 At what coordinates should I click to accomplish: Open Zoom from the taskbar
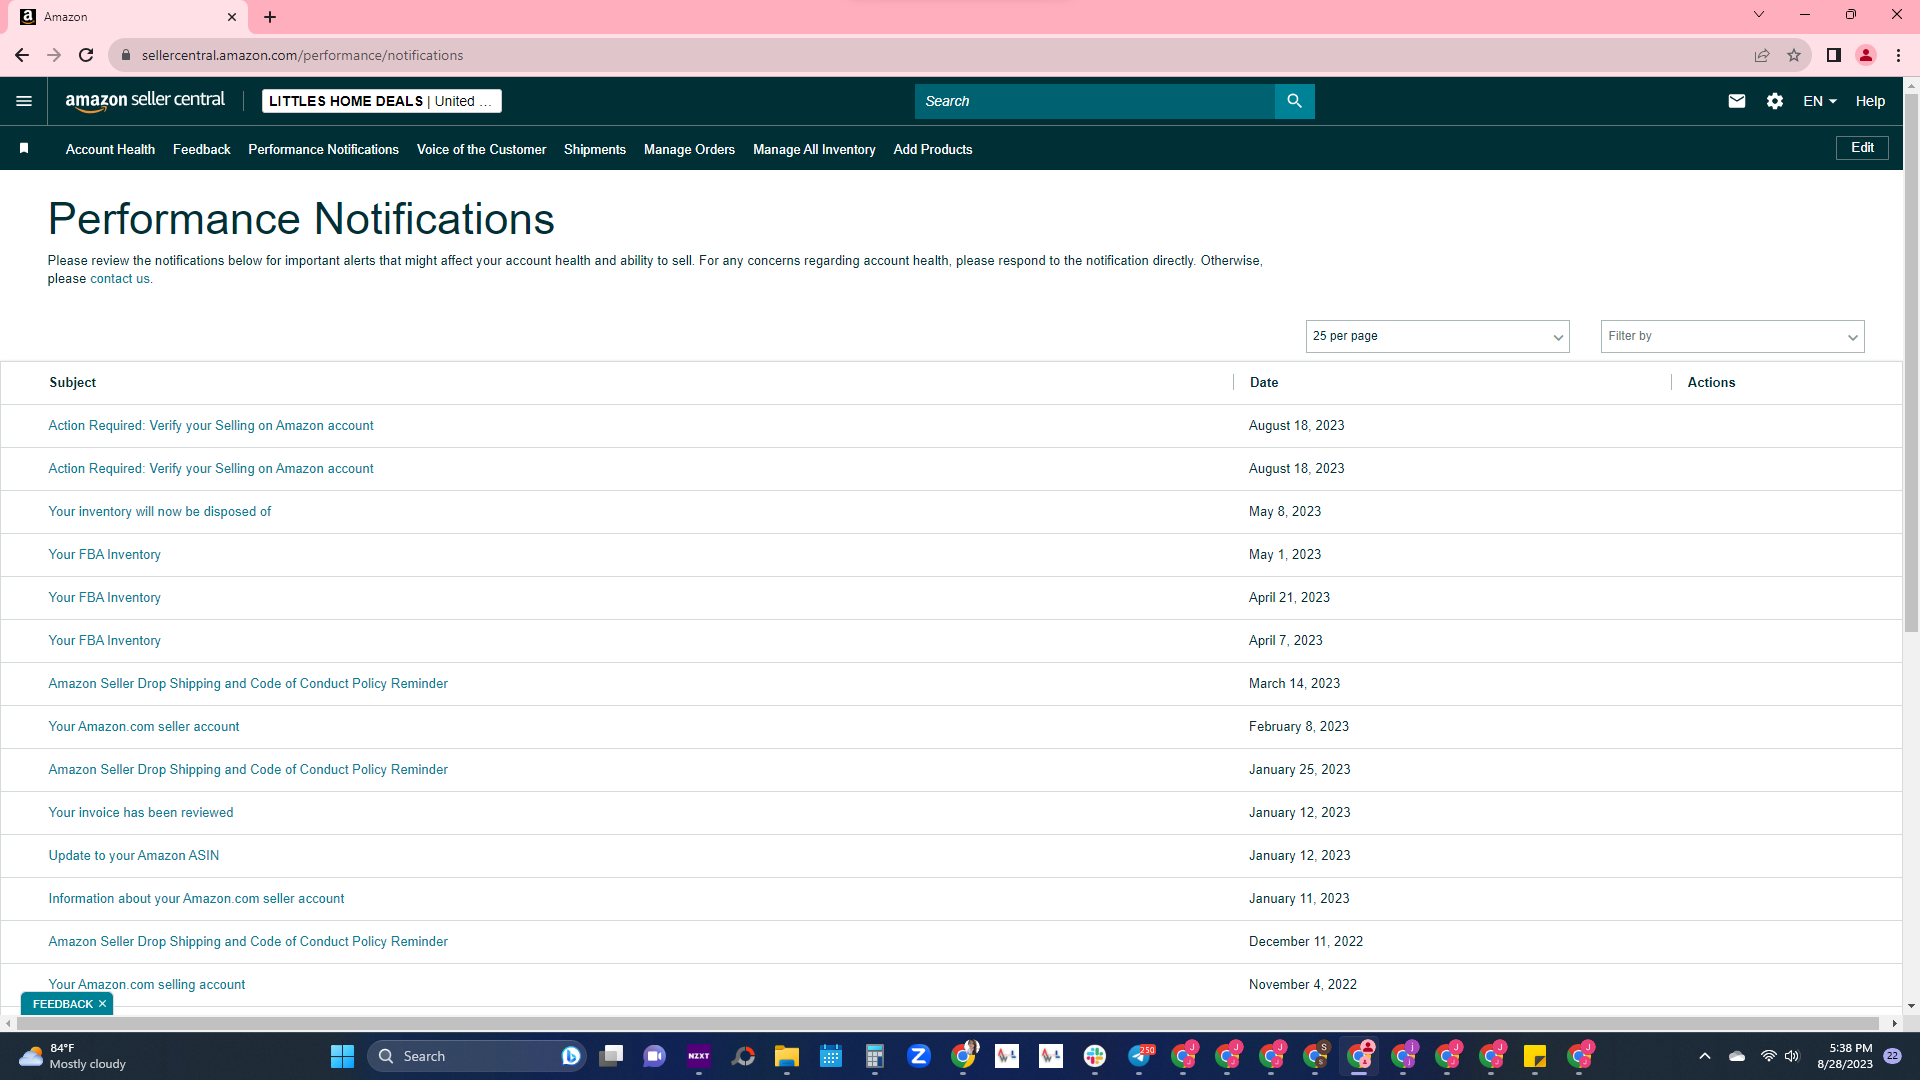click(919, 1056)
